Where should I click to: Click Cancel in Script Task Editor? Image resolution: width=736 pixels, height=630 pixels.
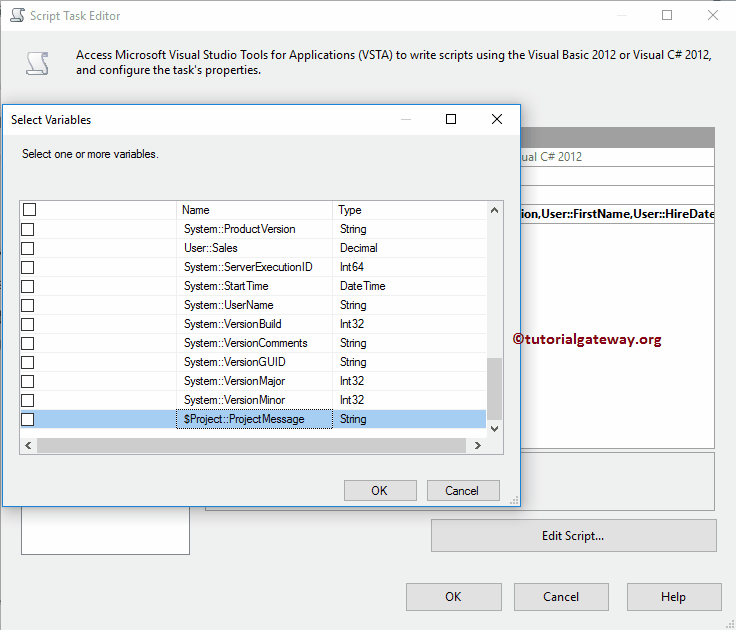point(561,597)
